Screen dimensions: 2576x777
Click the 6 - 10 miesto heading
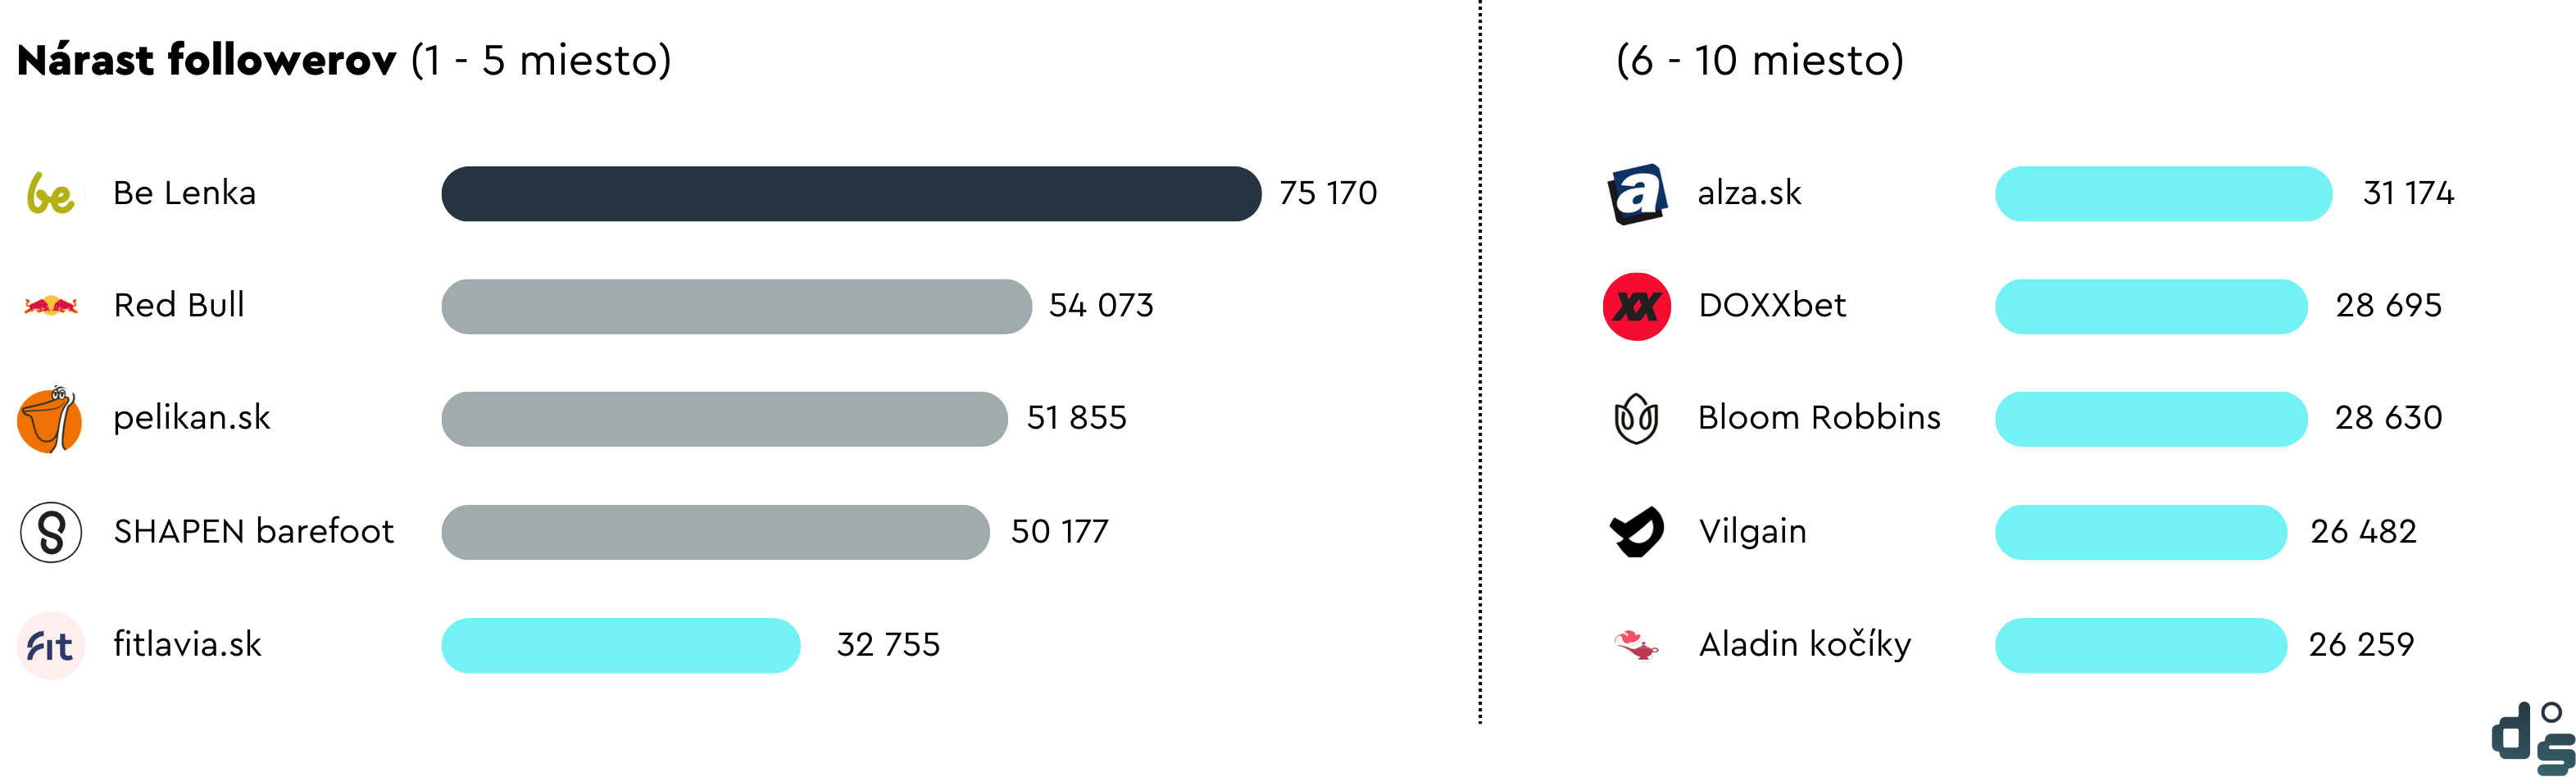(1760, 60)
